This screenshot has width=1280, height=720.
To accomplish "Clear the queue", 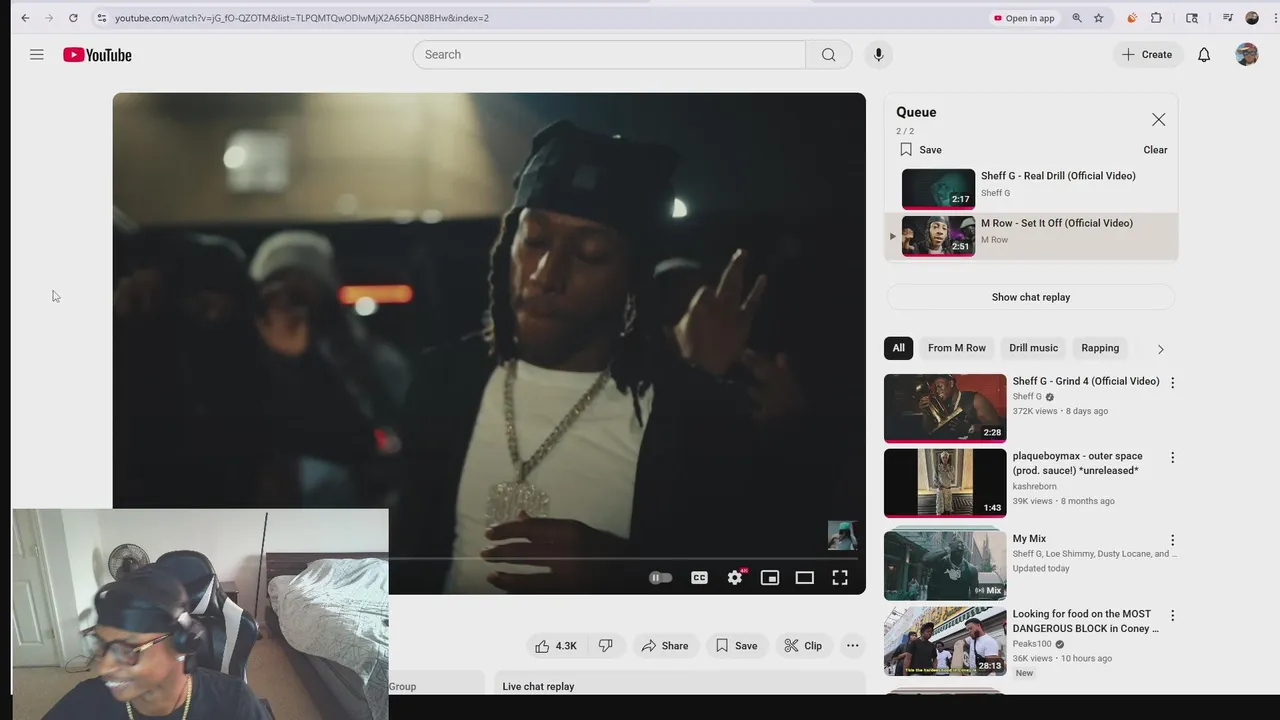I will coord(1155,150).
